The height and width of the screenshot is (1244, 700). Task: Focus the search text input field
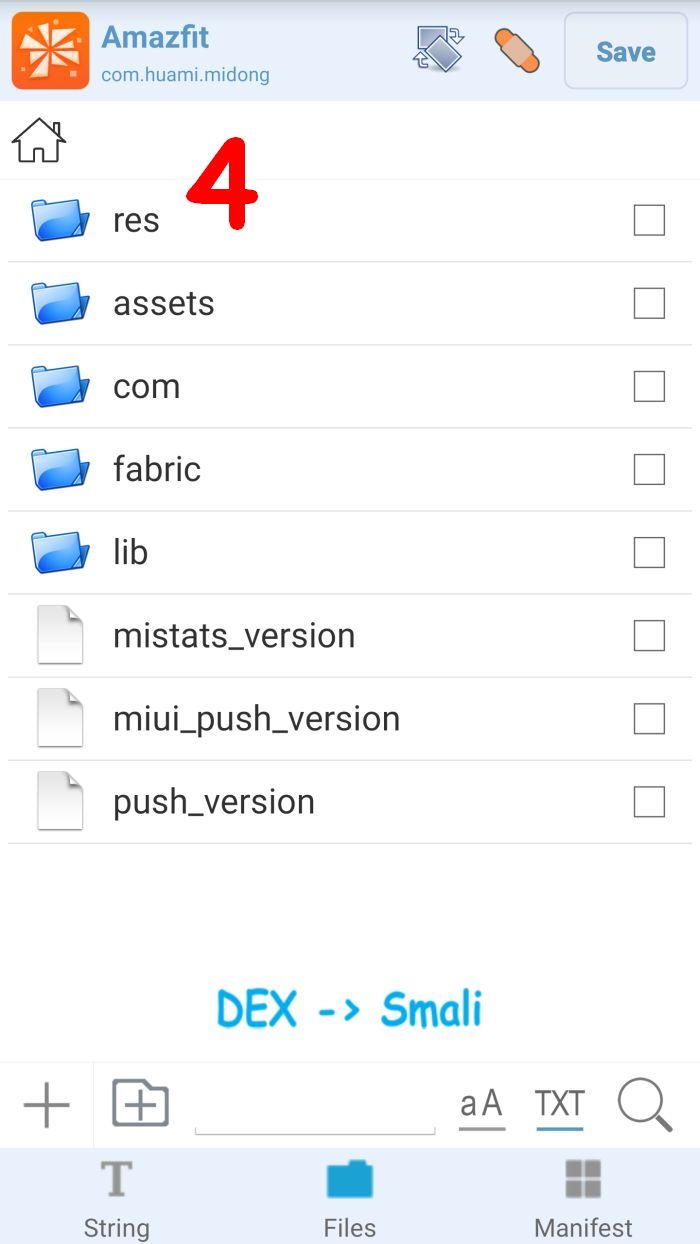[x=315, y=1110]
